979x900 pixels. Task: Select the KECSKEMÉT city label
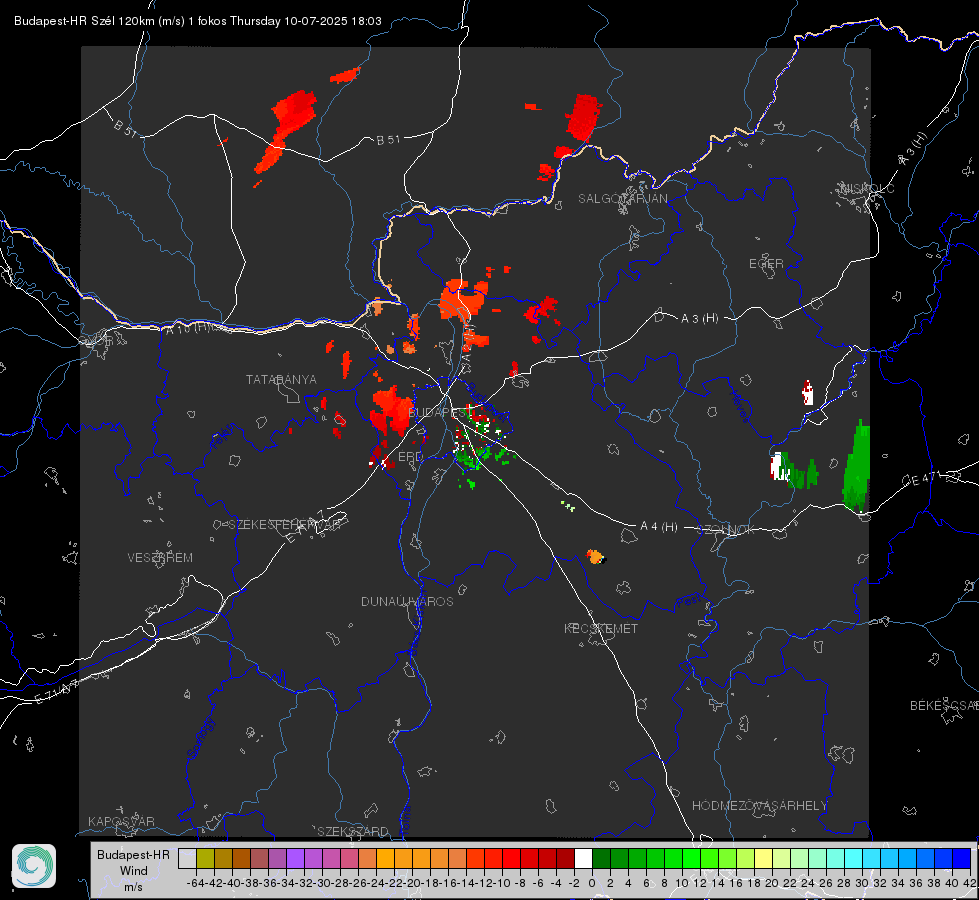pos(601,628)
